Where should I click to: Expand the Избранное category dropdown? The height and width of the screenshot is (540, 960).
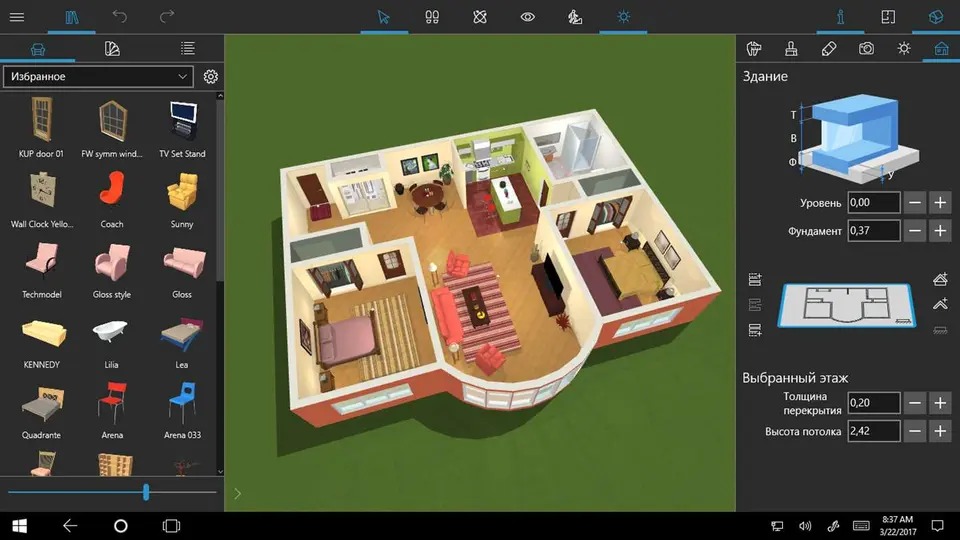pos(98,77)
